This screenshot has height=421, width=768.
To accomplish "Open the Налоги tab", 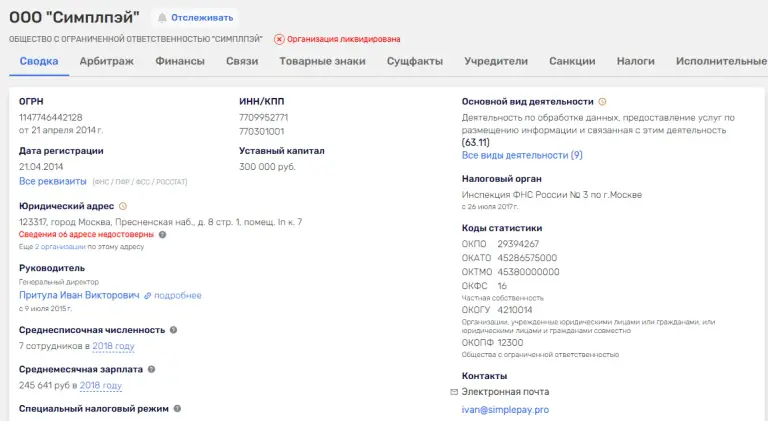I will [x=636, y=61].
